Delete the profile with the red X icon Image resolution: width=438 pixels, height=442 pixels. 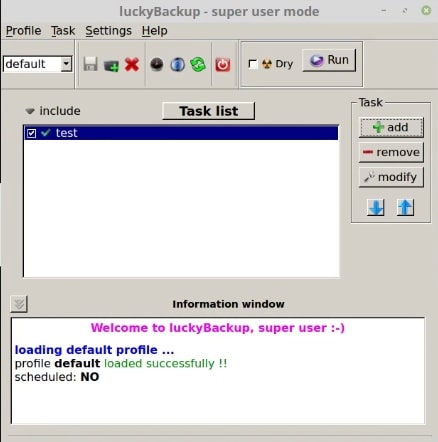point(132,64)
